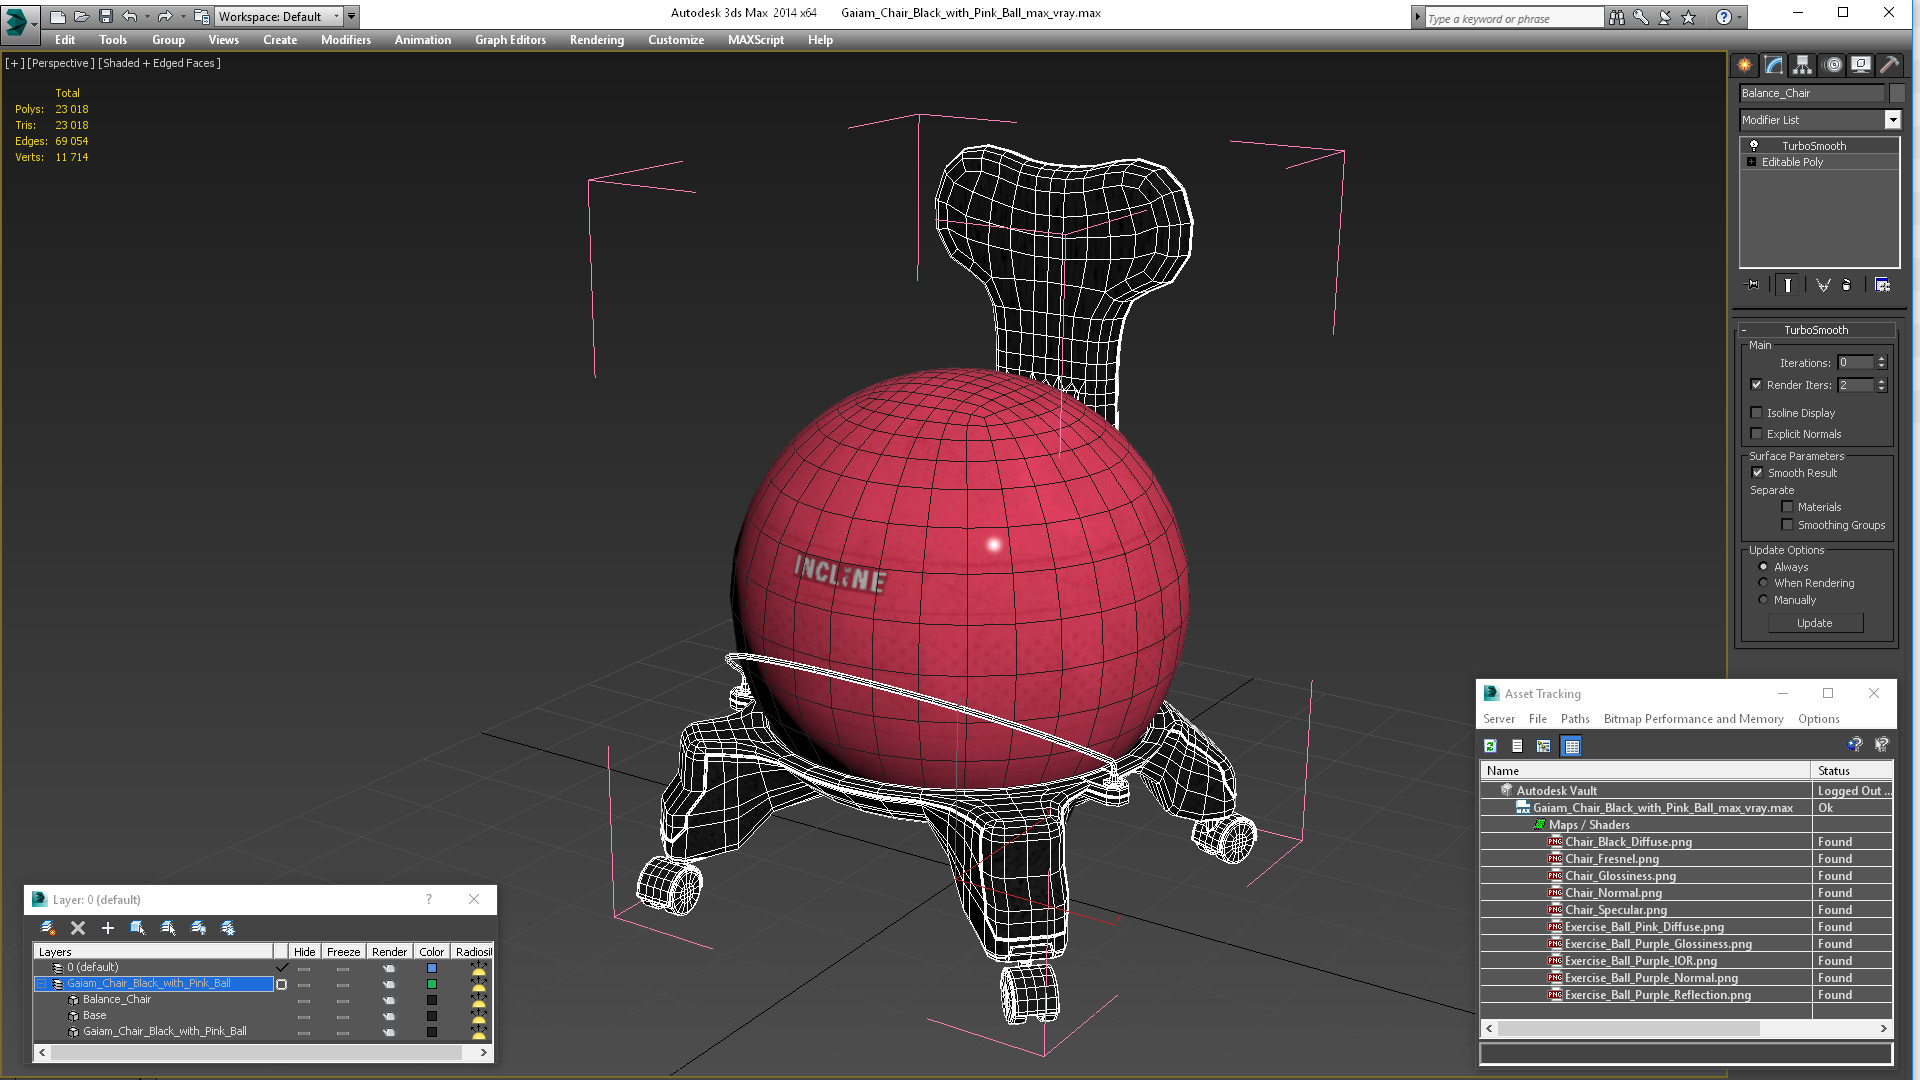The width and height of the screenshot is (1920, 1080).
Task: Open the Create command panel tab
Action: pyautogui.click(x=1745, y=65)
